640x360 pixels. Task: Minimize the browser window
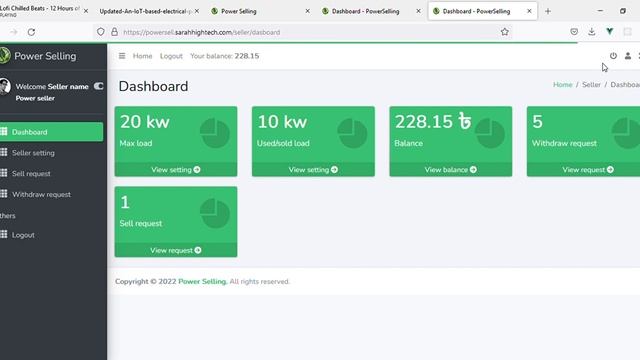coord(600,11)
